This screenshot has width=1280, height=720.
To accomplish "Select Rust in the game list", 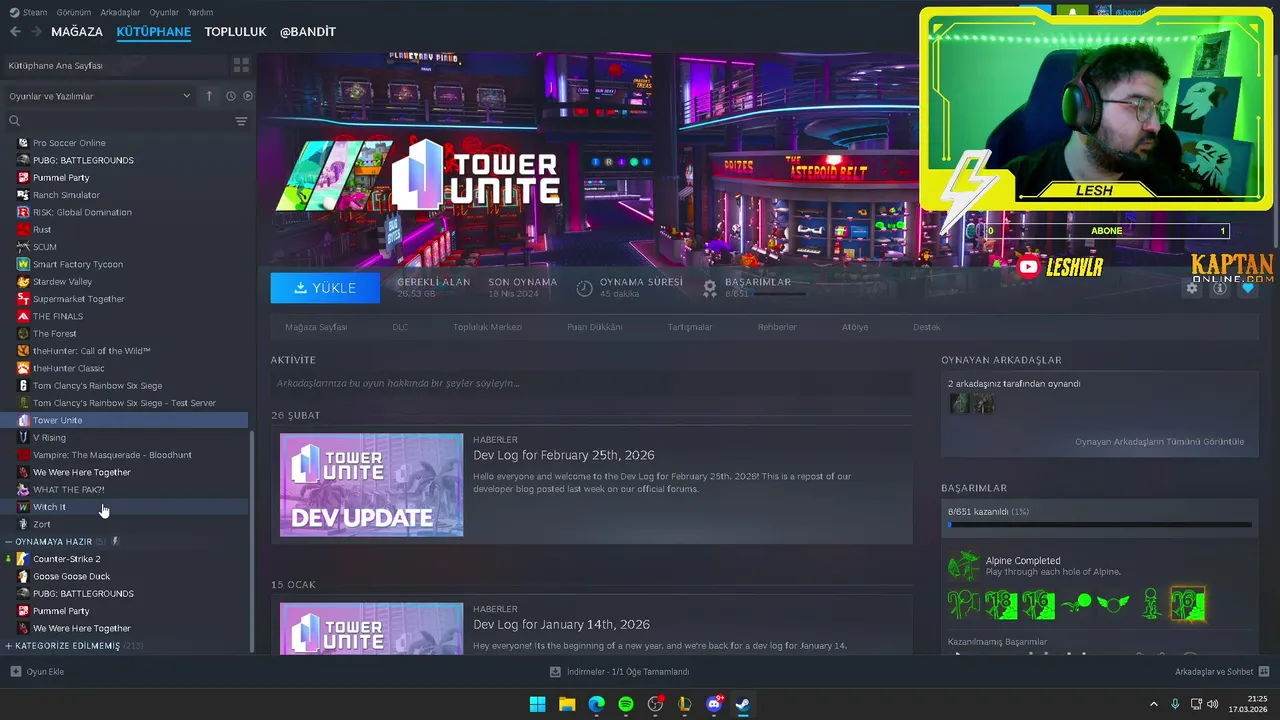I will point(124,230).
